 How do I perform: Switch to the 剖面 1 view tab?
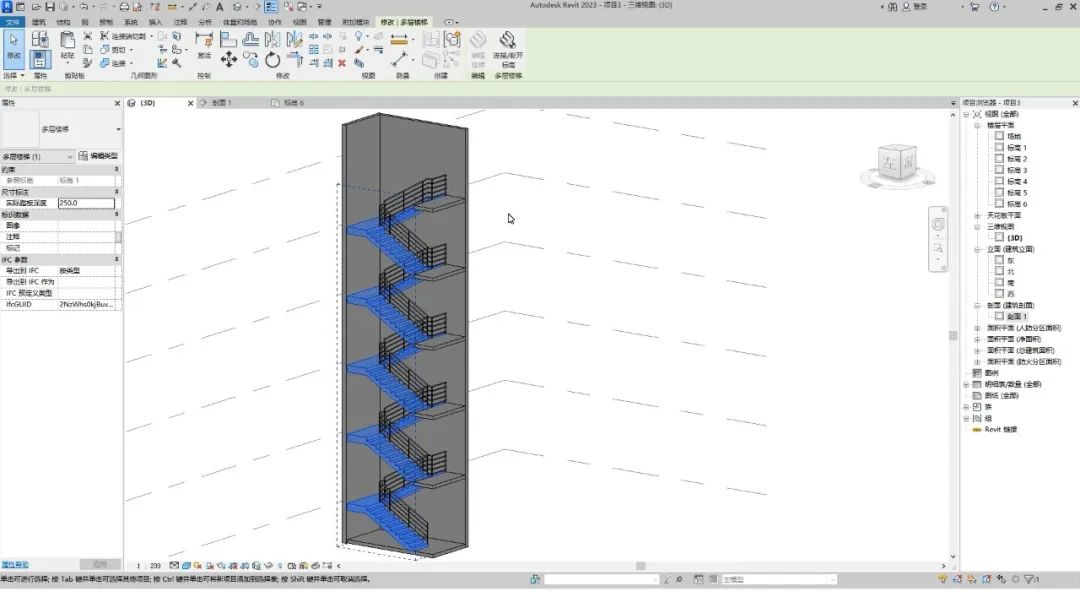[x=220, y=103]
